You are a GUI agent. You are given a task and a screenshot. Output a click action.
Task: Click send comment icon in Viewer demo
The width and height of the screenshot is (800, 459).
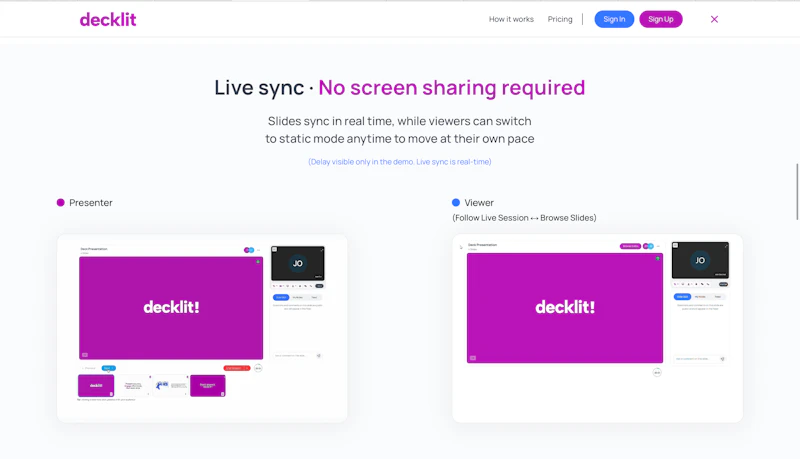click(722, 359)
